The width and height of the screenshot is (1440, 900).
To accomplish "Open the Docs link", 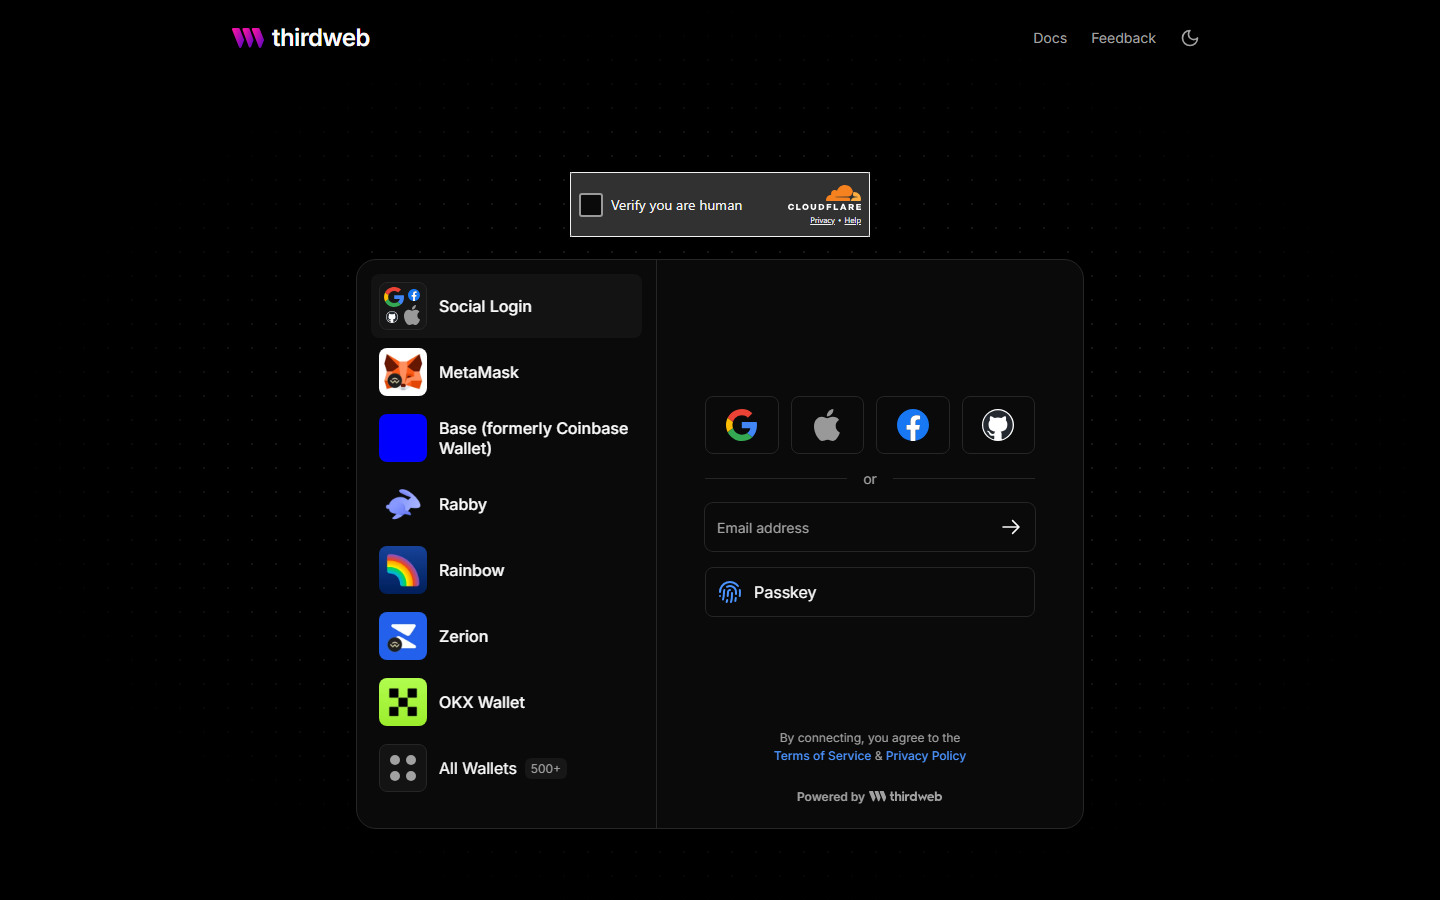I will [1050, 38].
